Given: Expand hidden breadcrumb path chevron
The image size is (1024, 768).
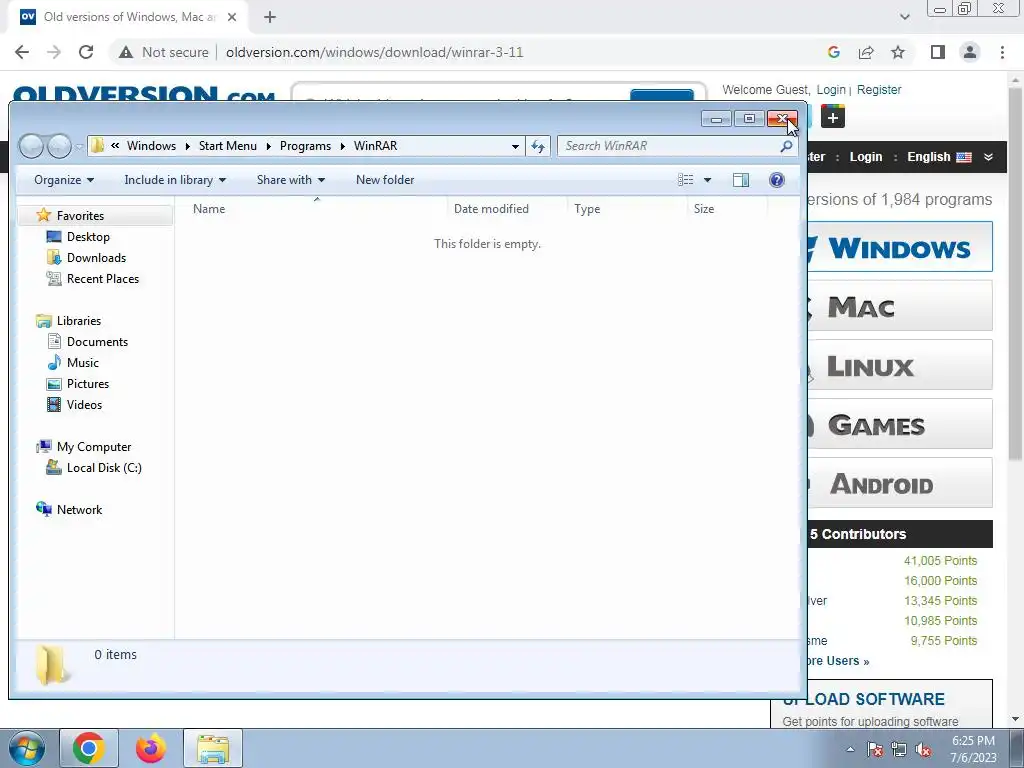Looking at the screenshot, I should [115, 146].
